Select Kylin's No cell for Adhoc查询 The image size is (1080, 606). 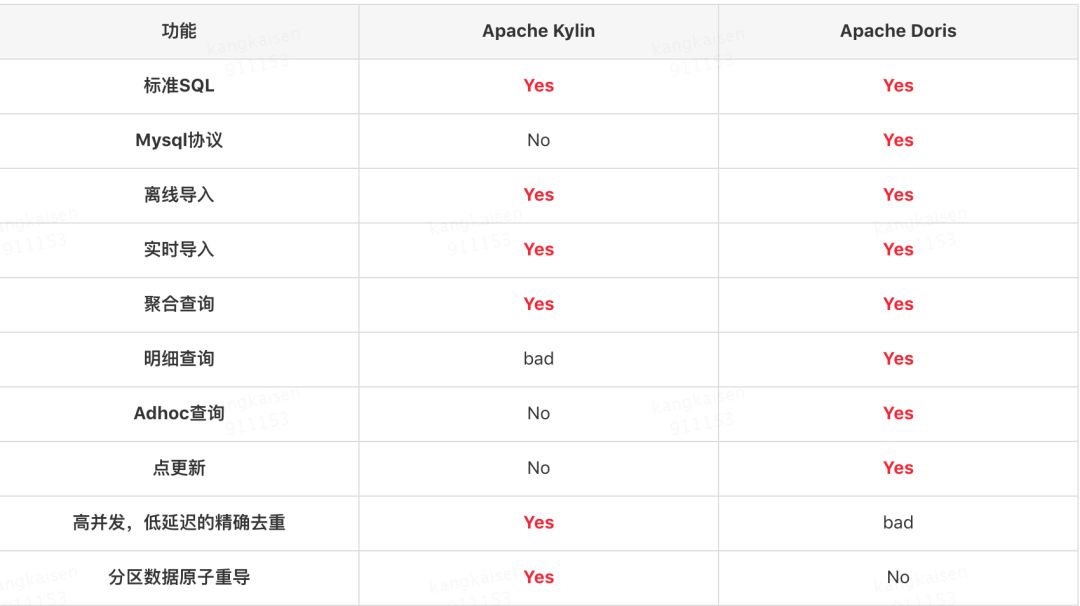click(539, 413)
